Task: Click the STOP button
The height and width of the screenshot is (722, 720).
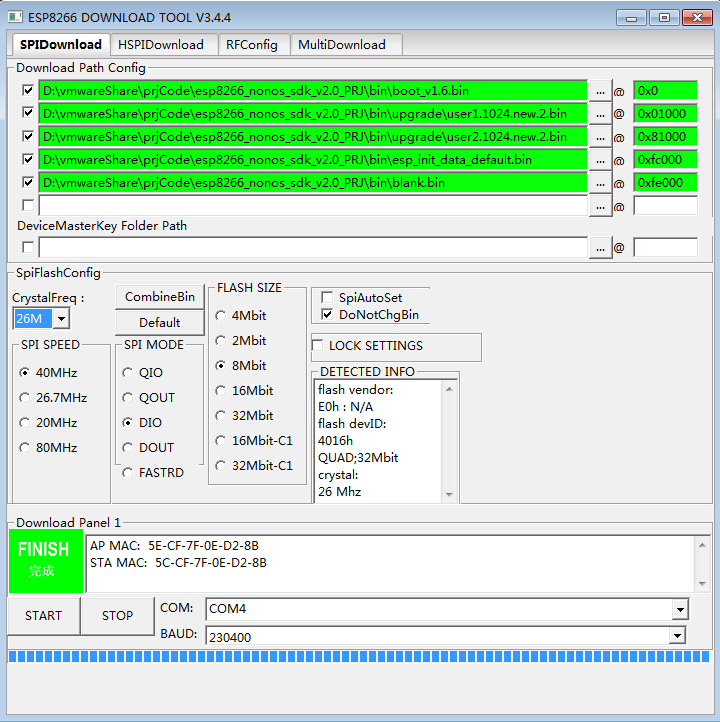Action: click(x=117, y=616)
